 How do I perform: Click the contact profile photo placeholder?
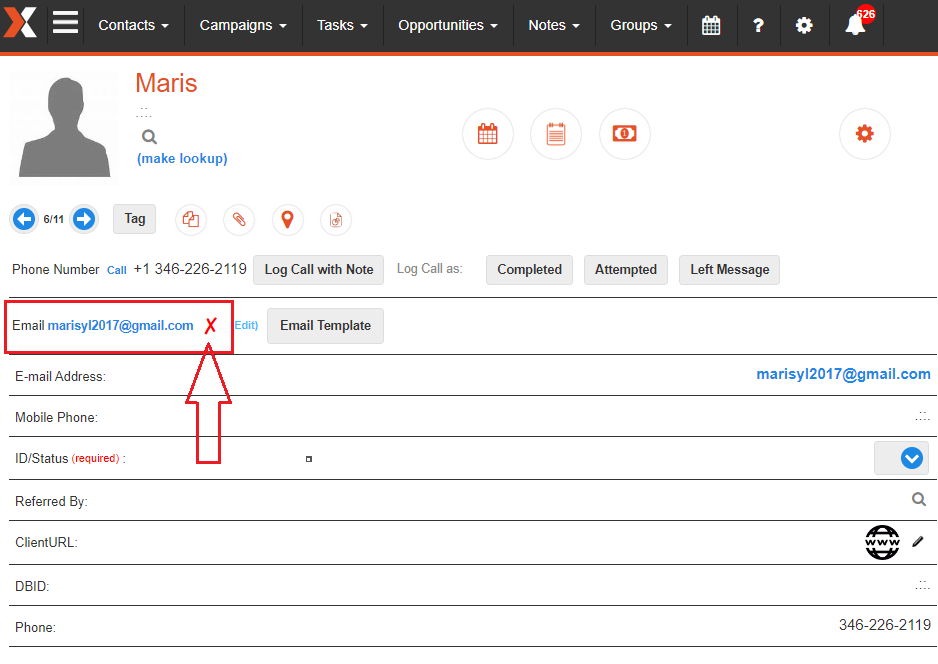click(x=64, y=125)
